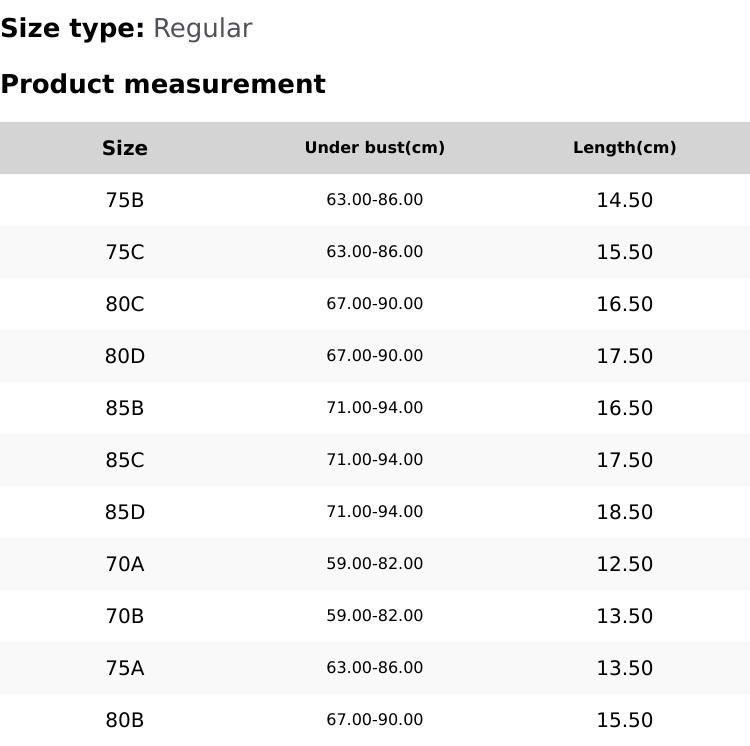The width and height of the screenshot is (750, 746).
Task: Choose the 80D size cell
Action: tap(125, 356)
